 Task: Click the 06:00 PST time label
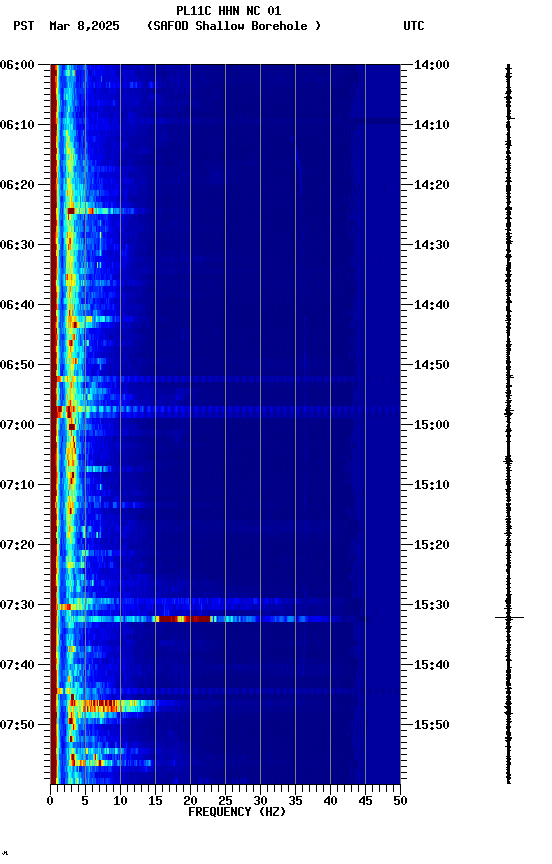pos(17,65)
